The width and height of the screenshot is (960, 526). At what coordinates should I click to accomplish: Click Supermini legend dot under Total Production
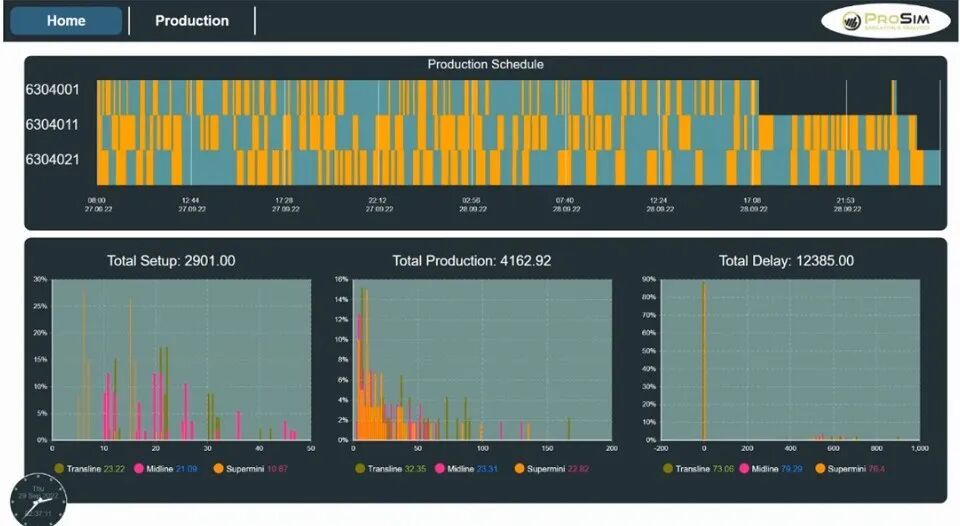519,468
